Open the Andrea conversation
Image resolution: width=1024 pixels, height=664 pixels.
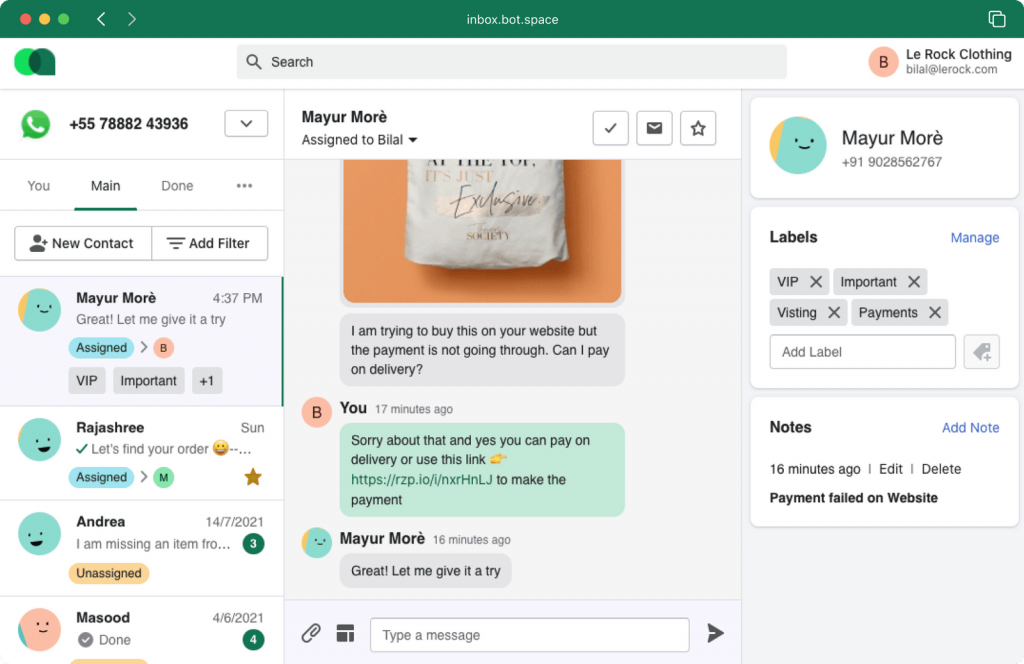[x=141, y=548]
